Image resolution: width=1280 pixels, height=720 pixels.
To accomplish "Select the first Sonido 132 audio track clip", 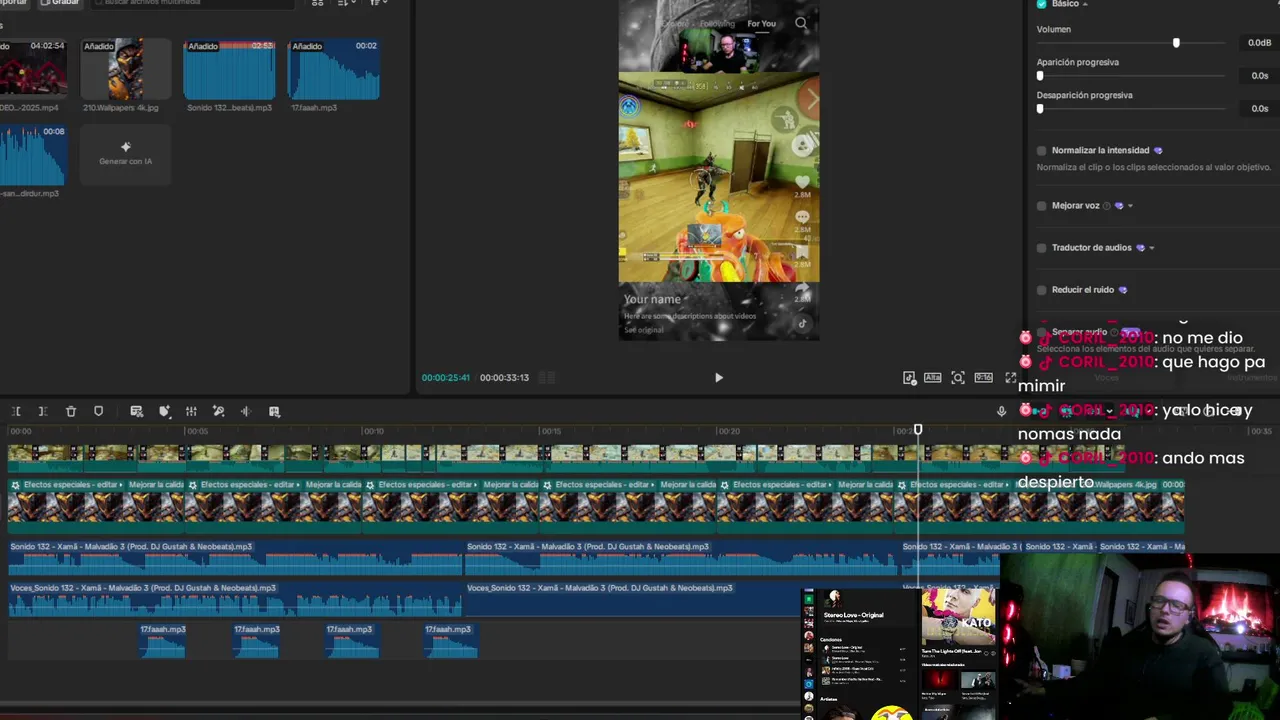I will coord(236,560).
